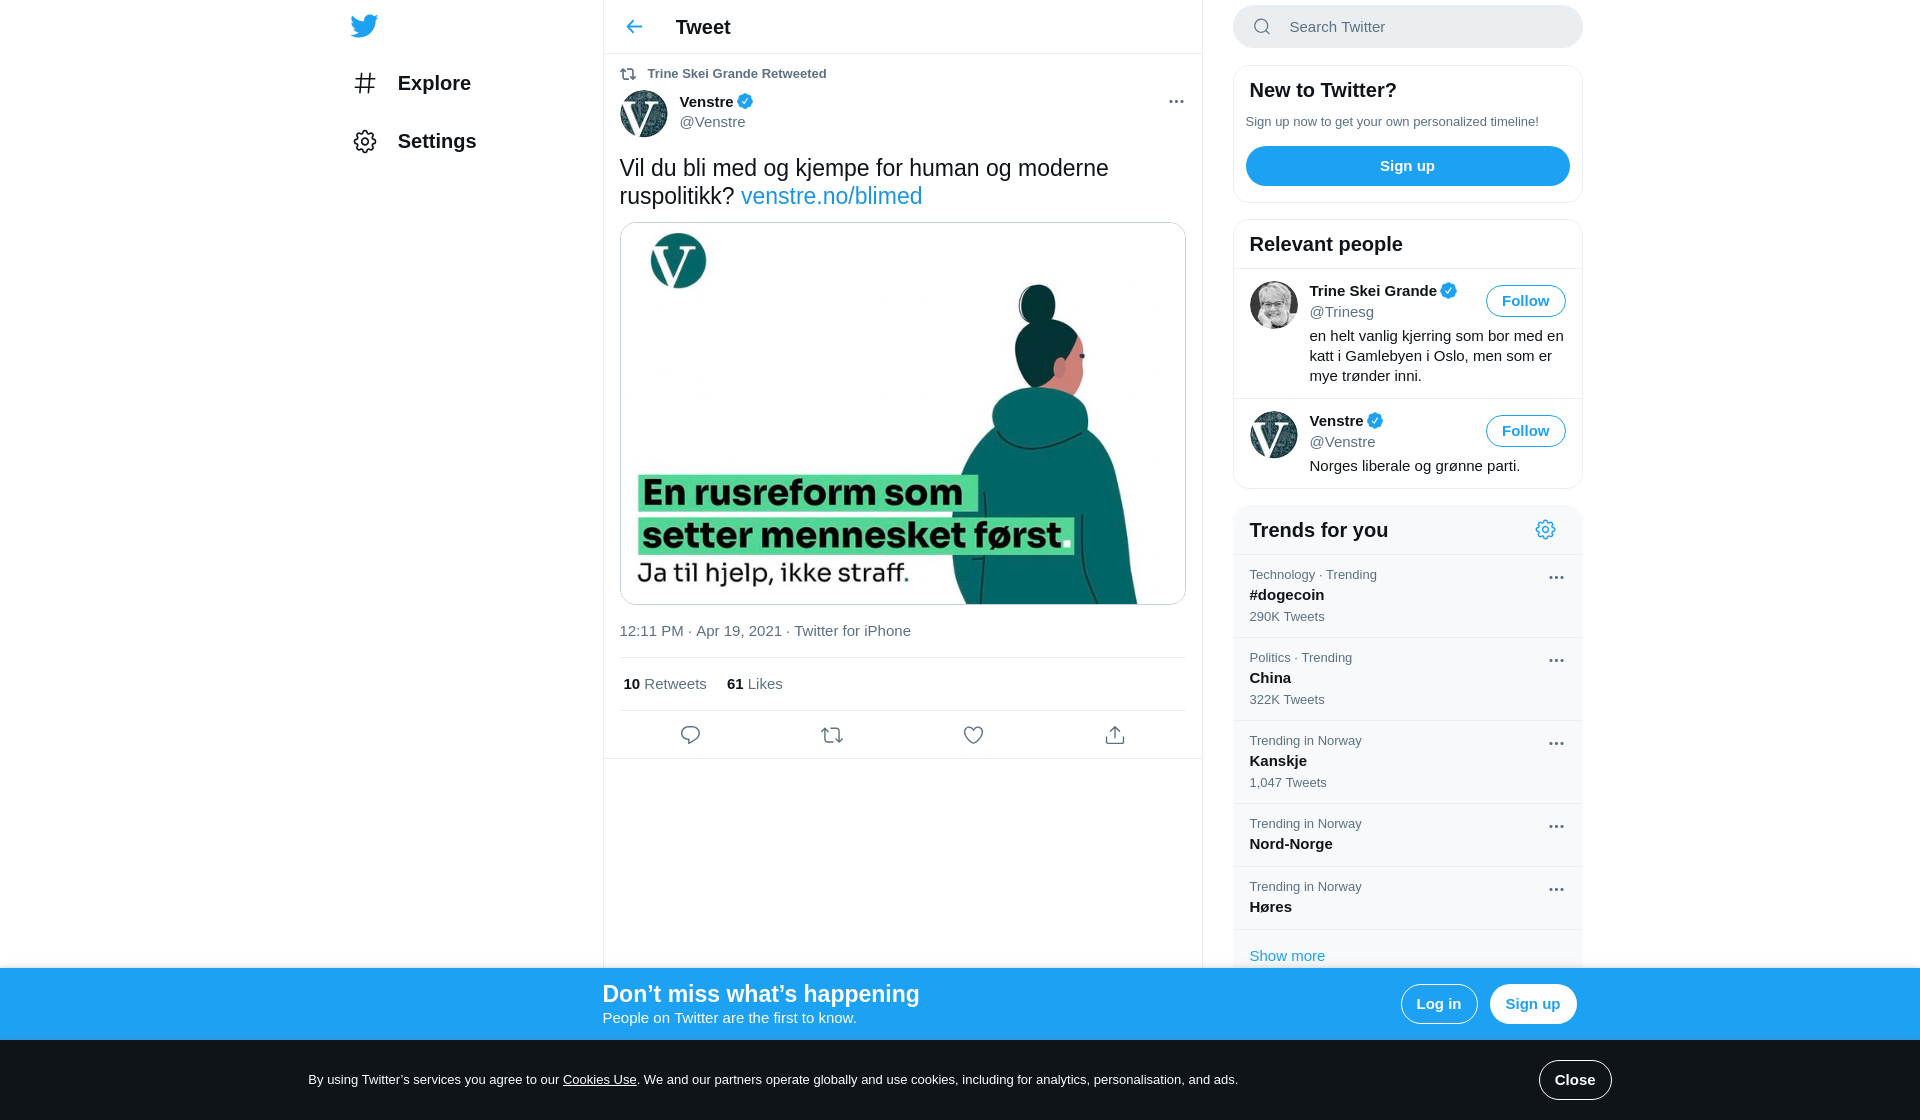Open the Trends settings gear

[x=1545, y=530]
